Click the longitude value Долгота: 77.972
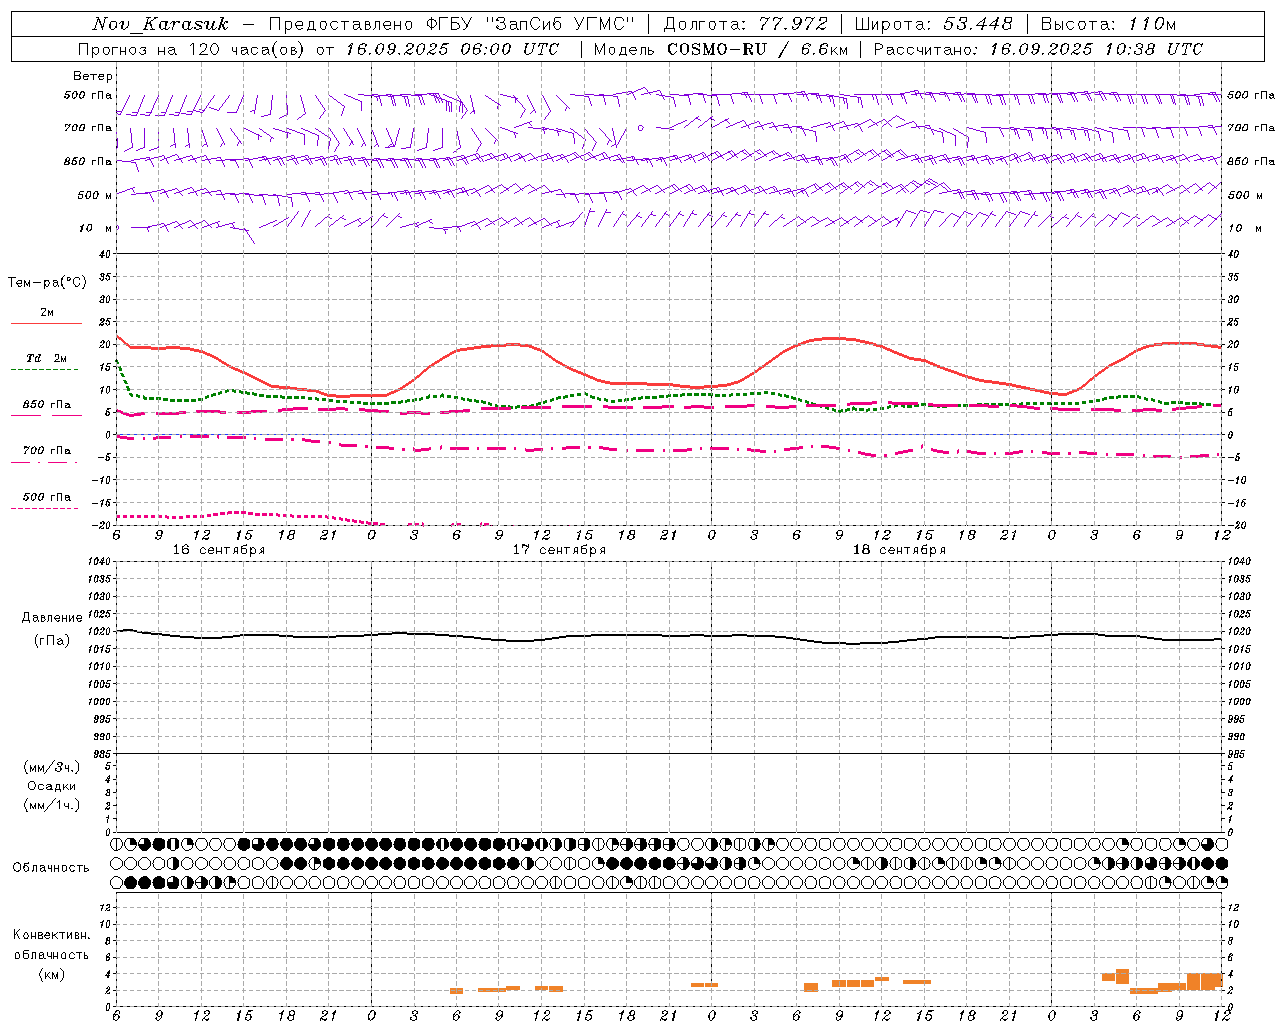This screenshot has width=1280, height=1024. 746,24
